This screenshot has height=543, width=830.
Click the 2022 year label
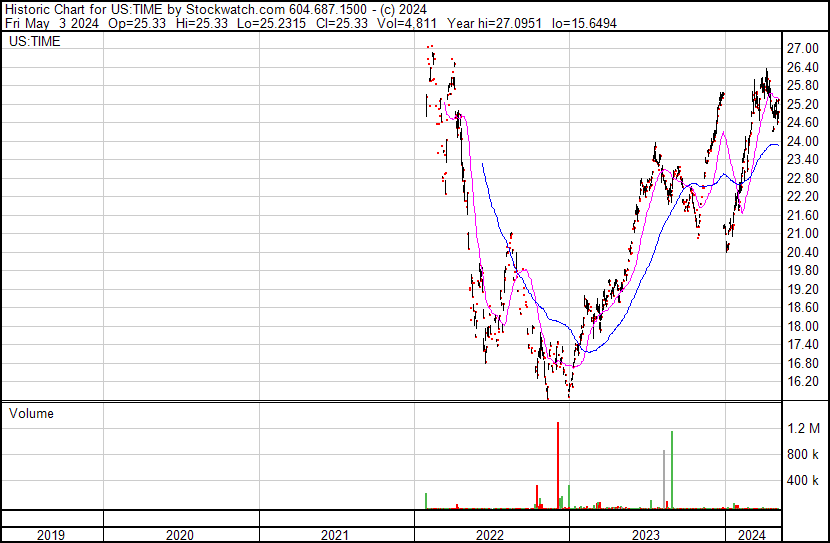491,534
